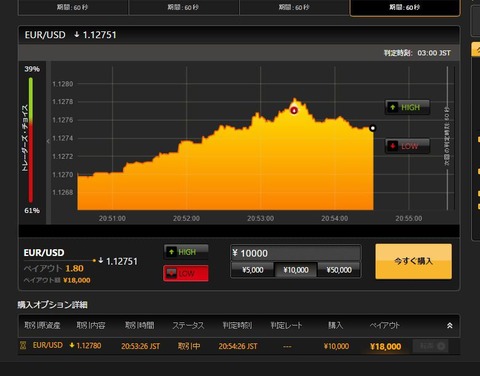
Task: Click the ステータス column header
Action: pos(188,325)
